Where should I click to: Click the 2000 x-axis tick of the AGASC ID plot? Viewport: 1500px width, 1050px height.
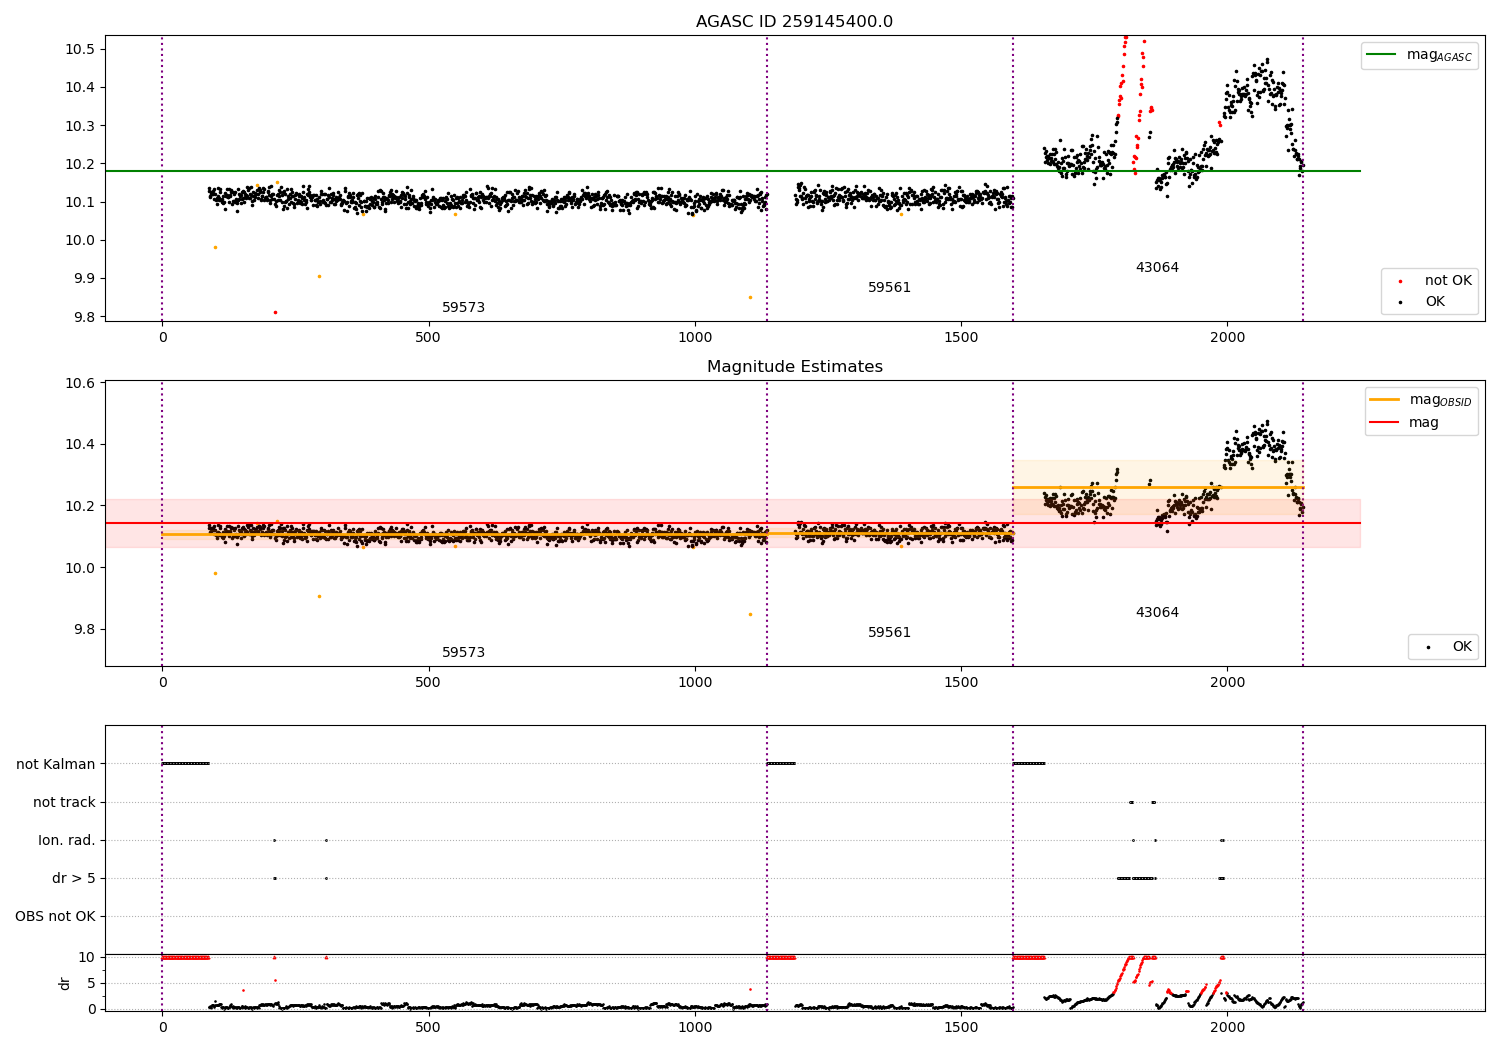(x=1227, y=337)
